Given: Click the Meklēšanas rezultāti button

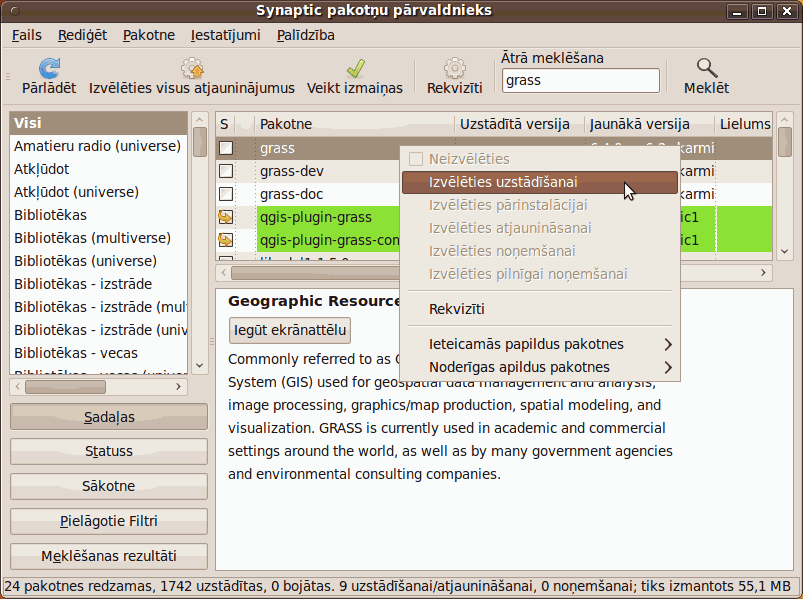Looking at the screenshot, I should point(109,556).
